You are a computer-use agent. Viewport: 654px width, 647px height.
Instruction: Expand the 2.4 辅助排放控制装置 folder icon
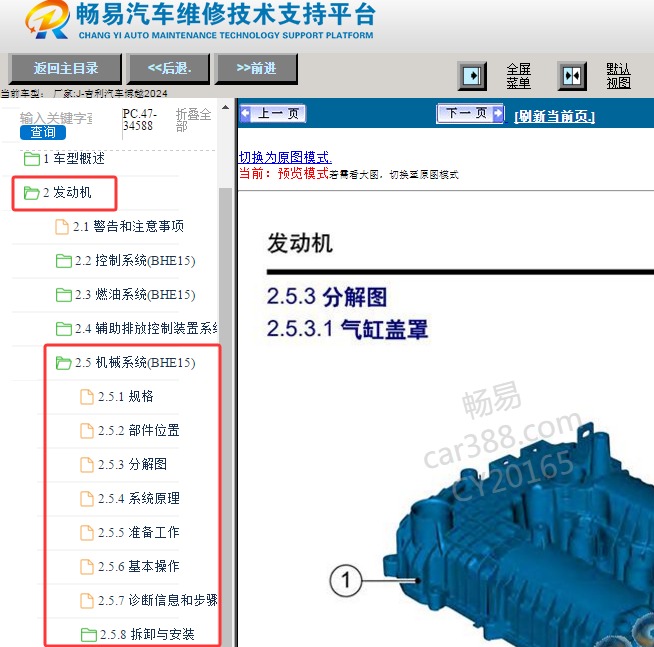point(64,329)
